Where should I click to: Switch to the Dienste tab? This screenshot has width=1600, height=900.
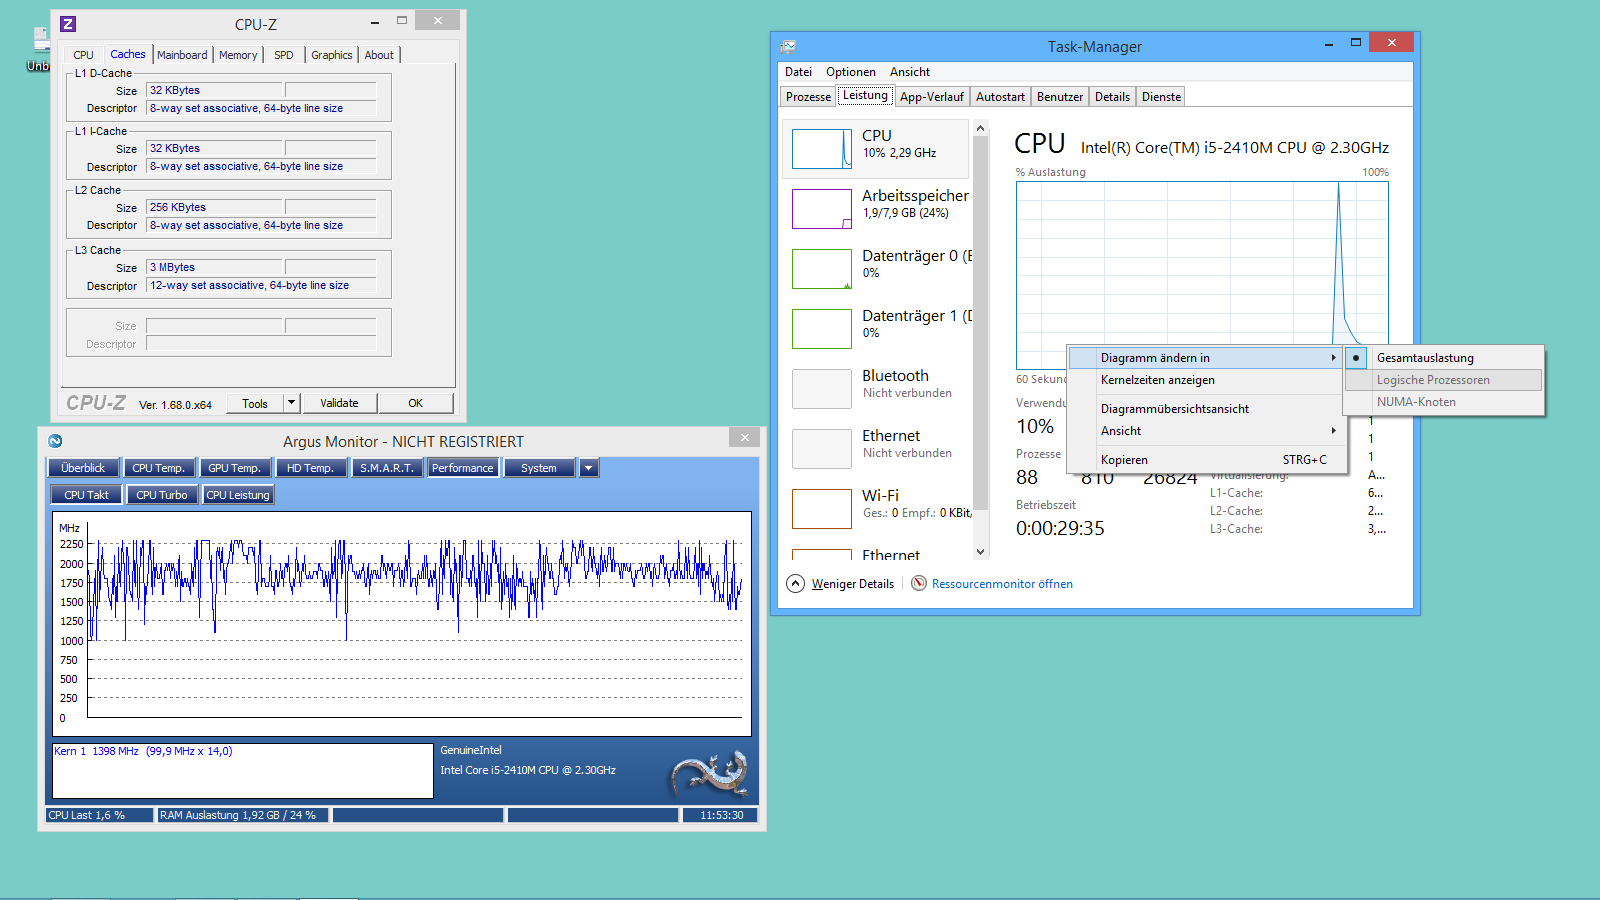[1161, 97]
